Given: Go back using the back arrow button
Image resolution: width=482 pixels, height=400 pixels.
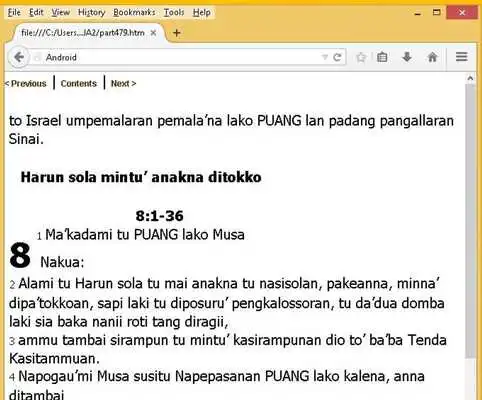Looking at the screenshot, I should (19, 57).
